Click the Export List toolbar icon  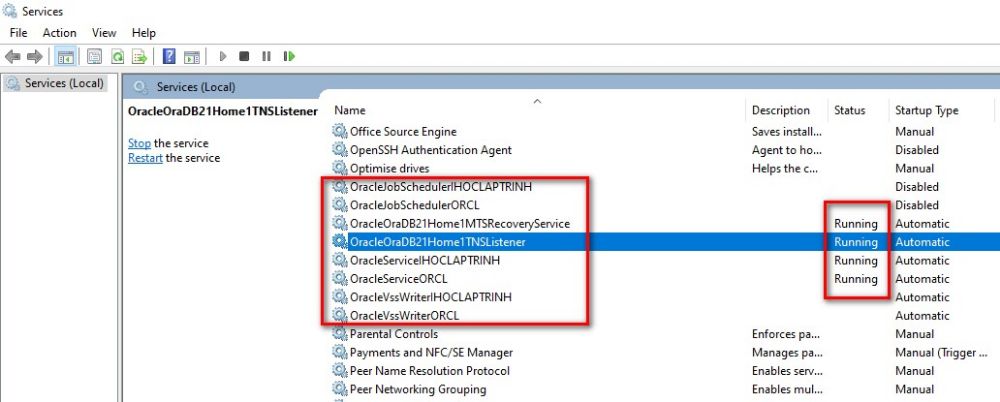[140, 57]
